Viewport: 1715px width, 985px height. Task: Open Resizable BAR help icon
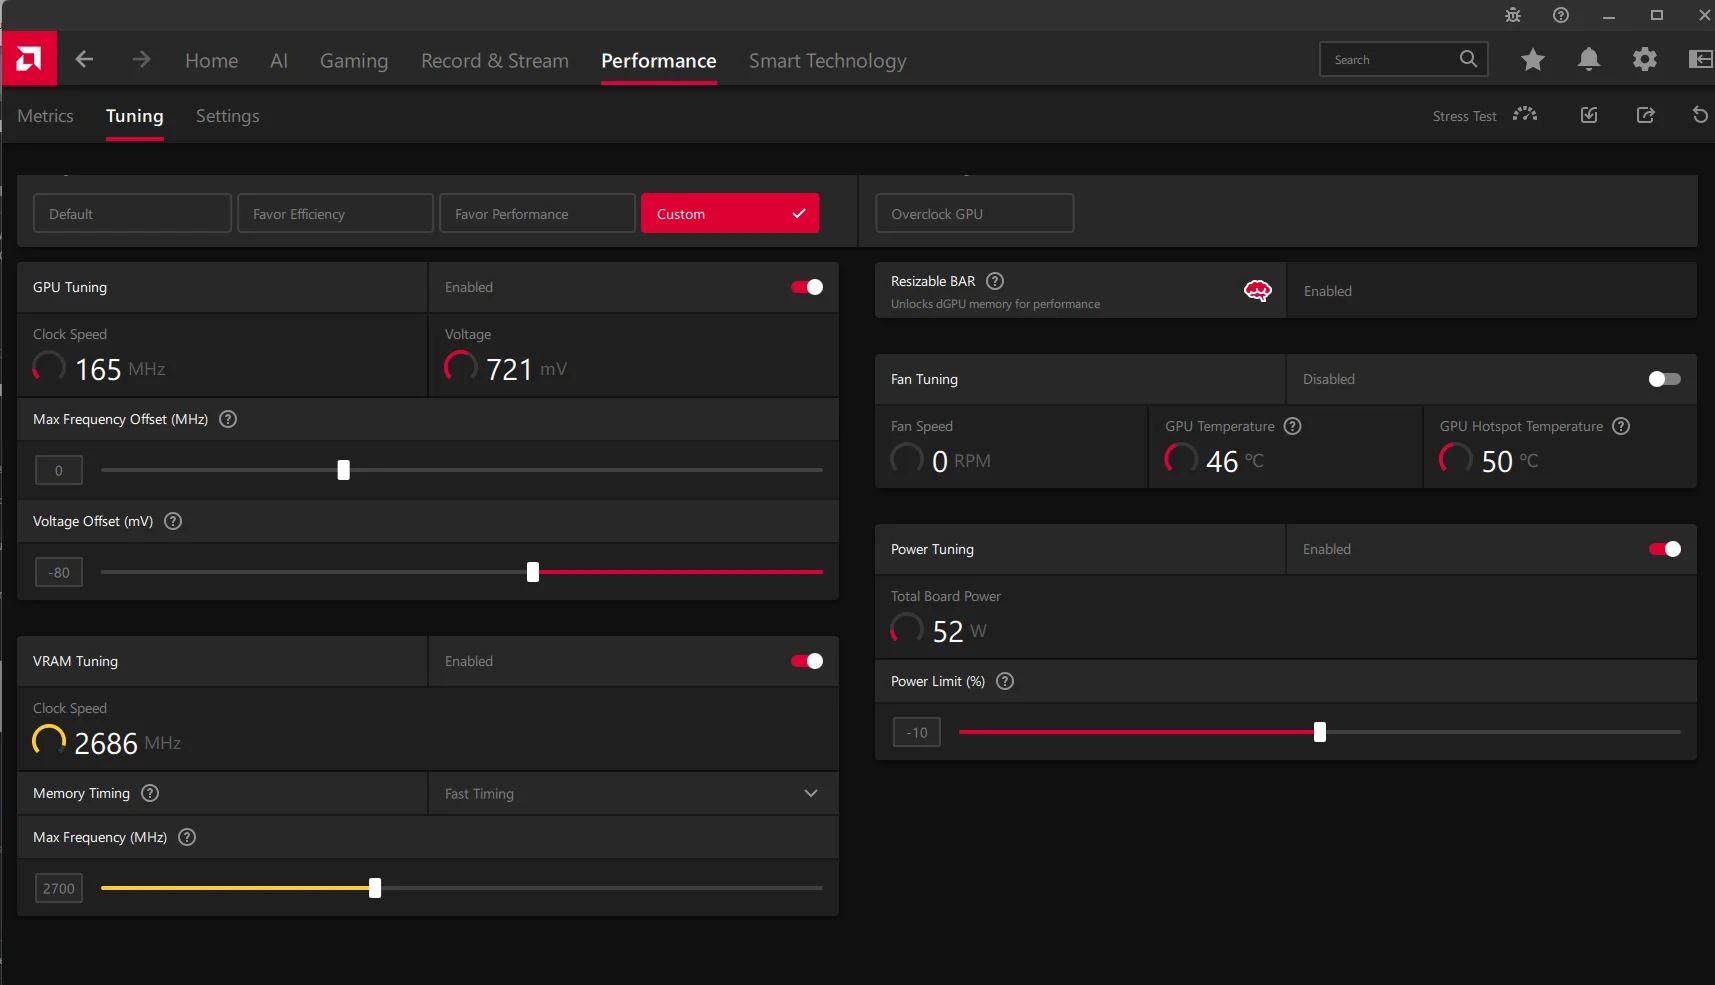tap(995, 281)
